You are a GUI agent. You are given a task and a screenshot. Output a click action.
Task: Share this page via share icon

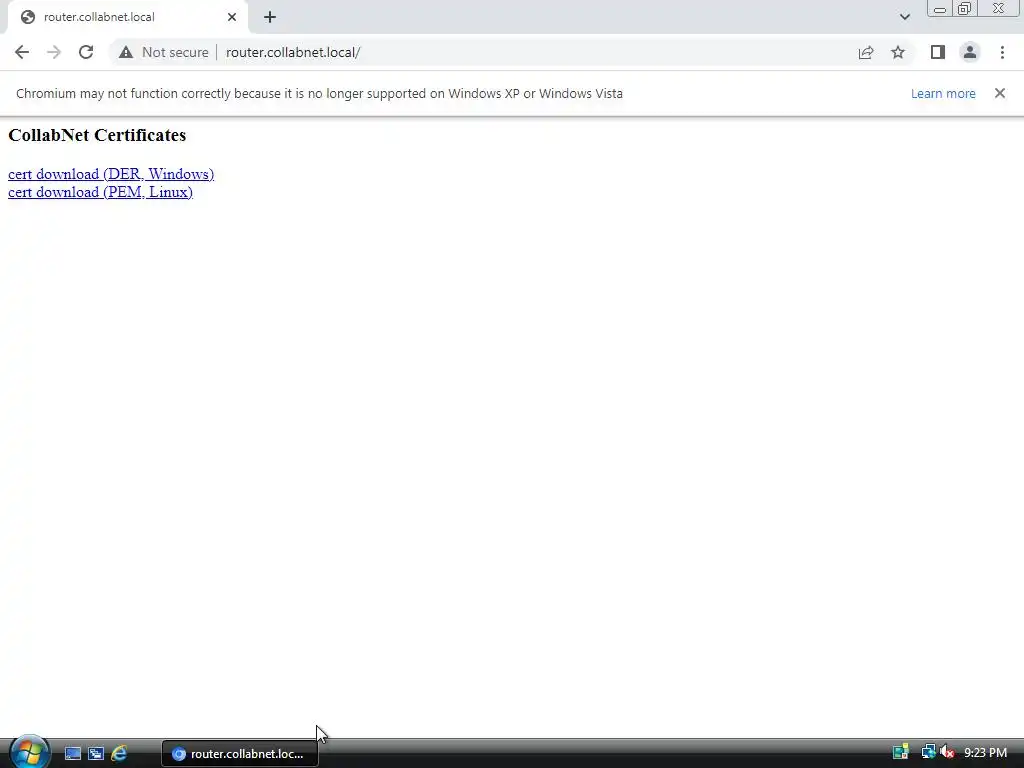click(866, 52)
